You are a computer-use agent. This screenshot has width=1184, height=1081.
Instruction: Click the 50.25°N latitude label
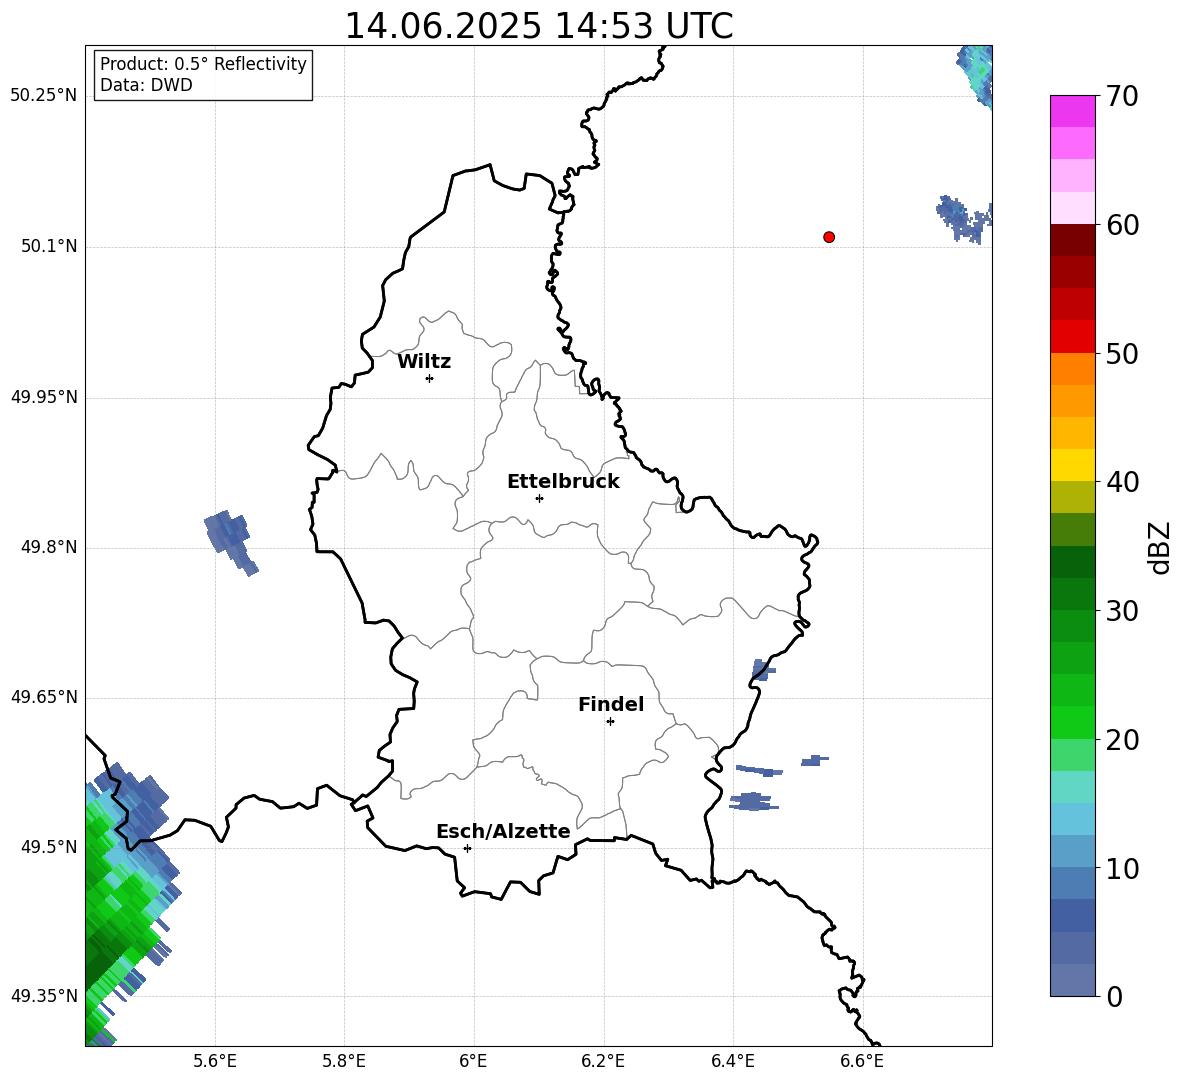(44, 96)
